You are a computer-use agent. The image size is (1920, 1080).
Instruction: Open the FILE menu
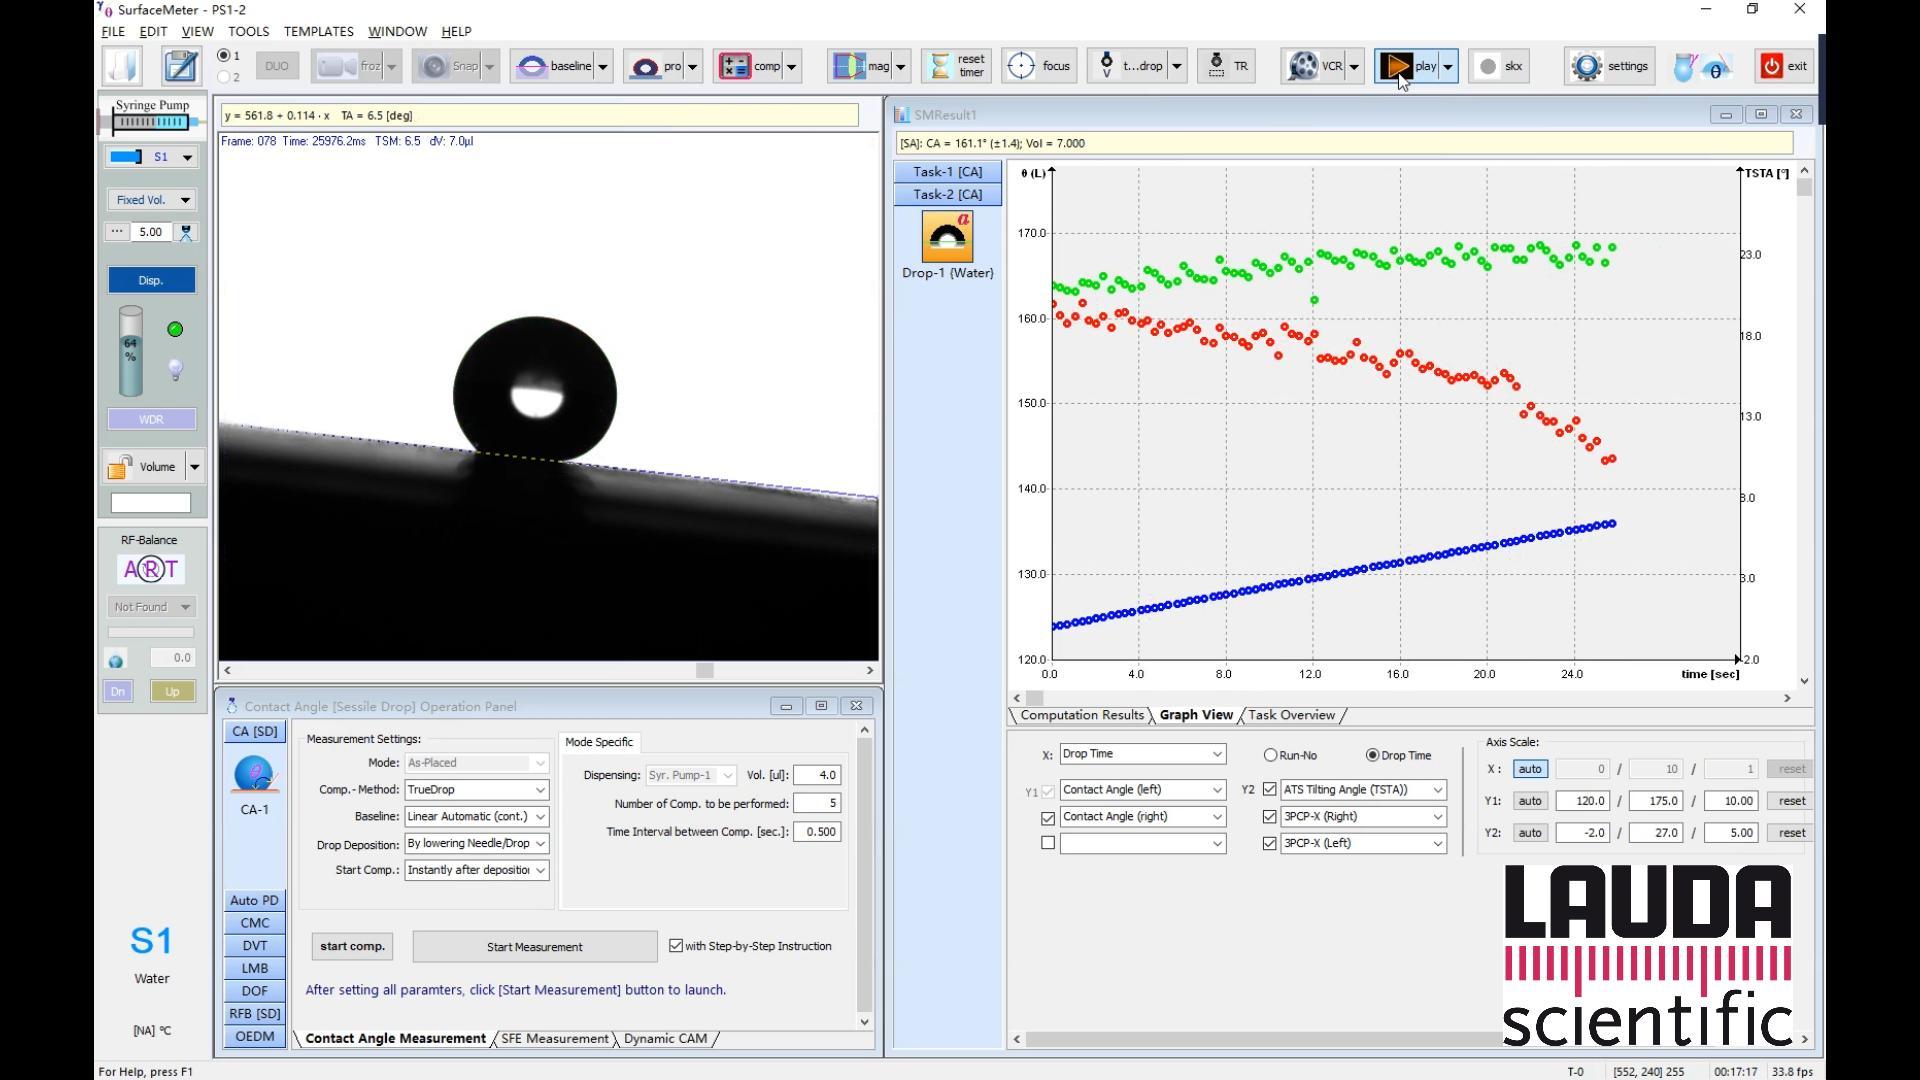coord(113,31)
